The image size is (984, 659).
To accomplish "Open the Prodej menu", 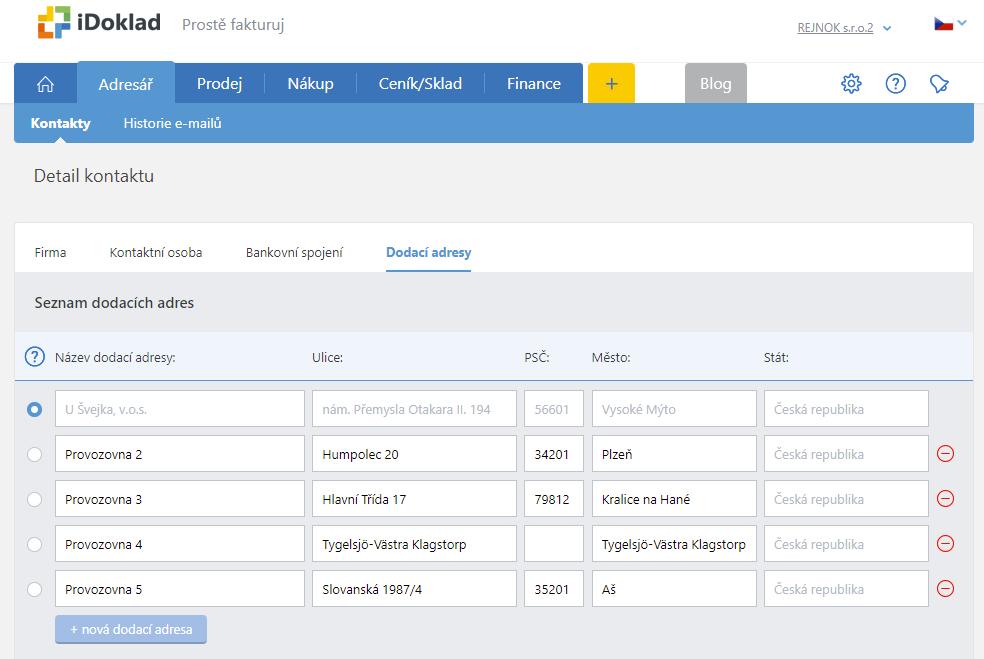I will coord(219,83).
